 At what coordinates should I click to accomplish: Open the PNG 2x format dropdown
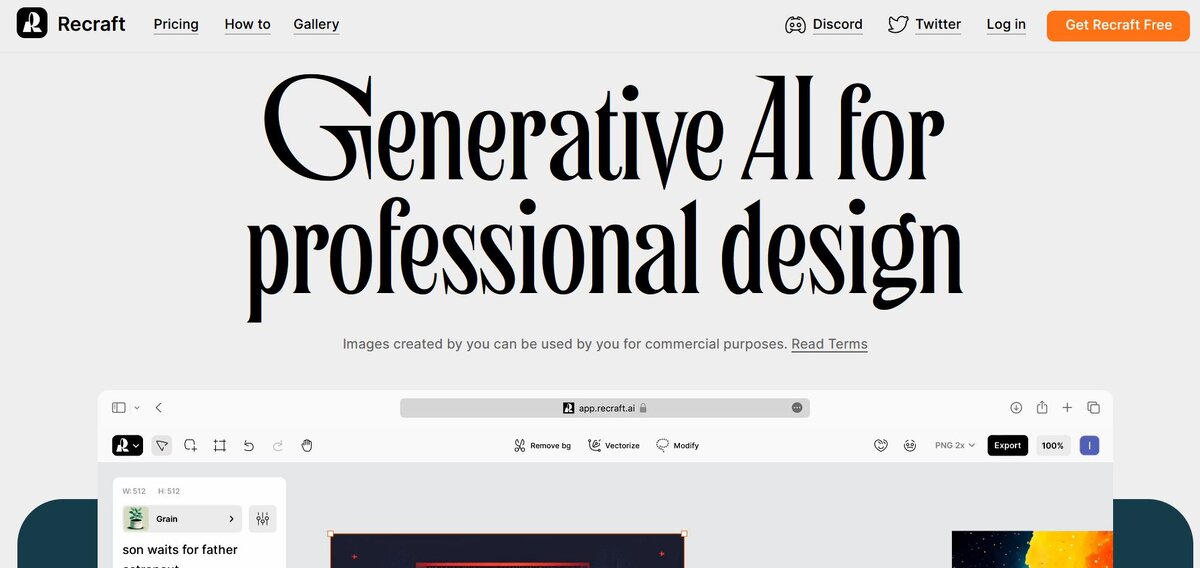point(954,445)
